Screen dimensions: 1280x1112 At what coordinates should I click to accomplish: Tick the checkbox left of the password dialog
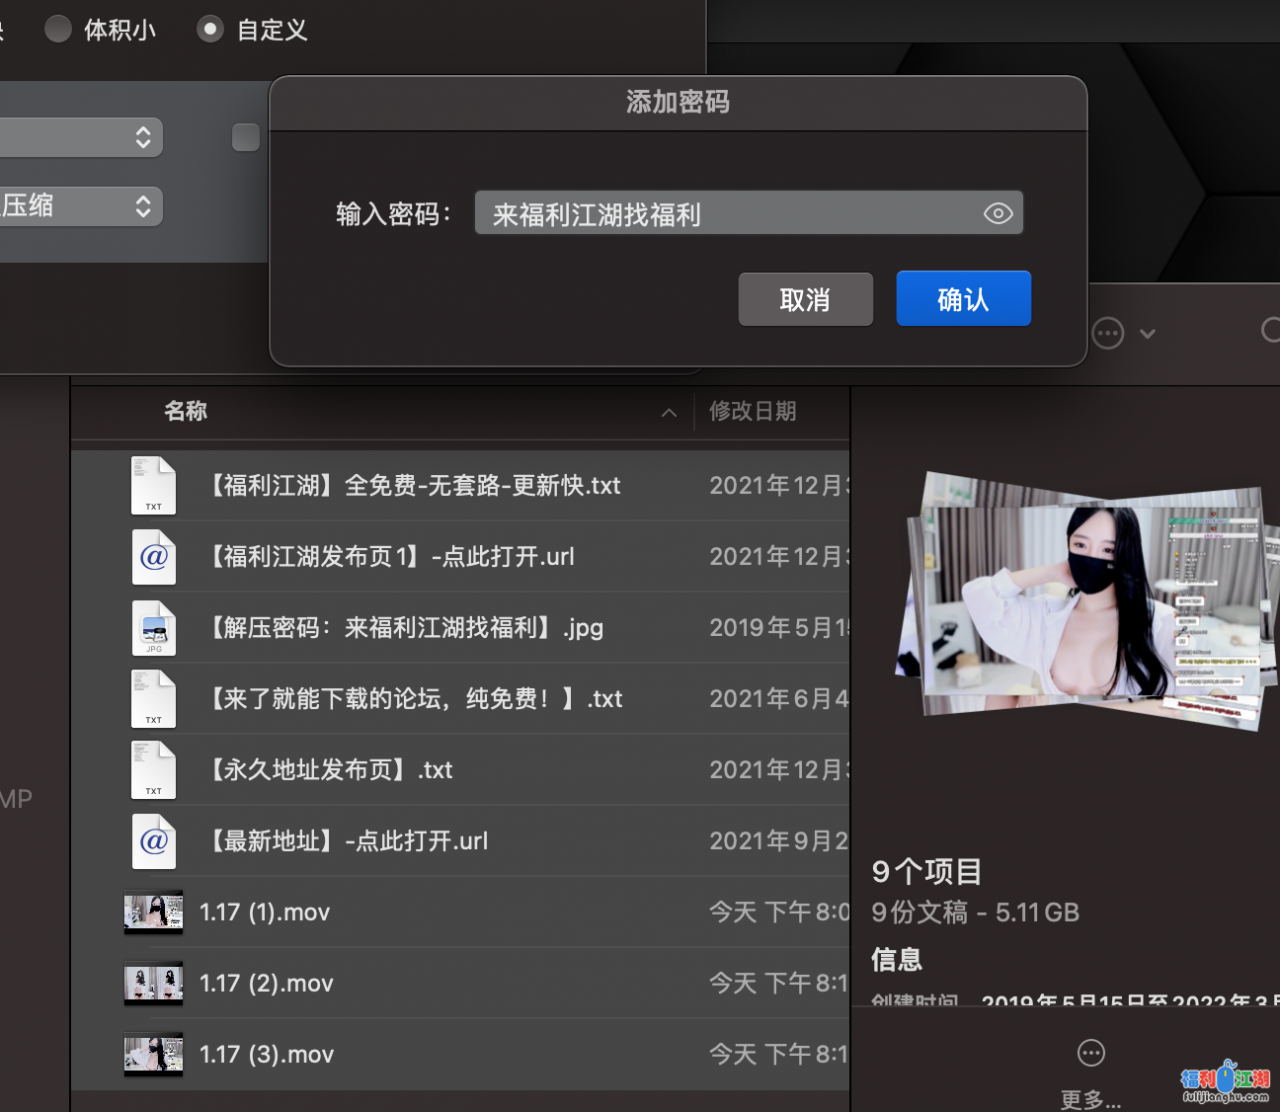[245, 137]
